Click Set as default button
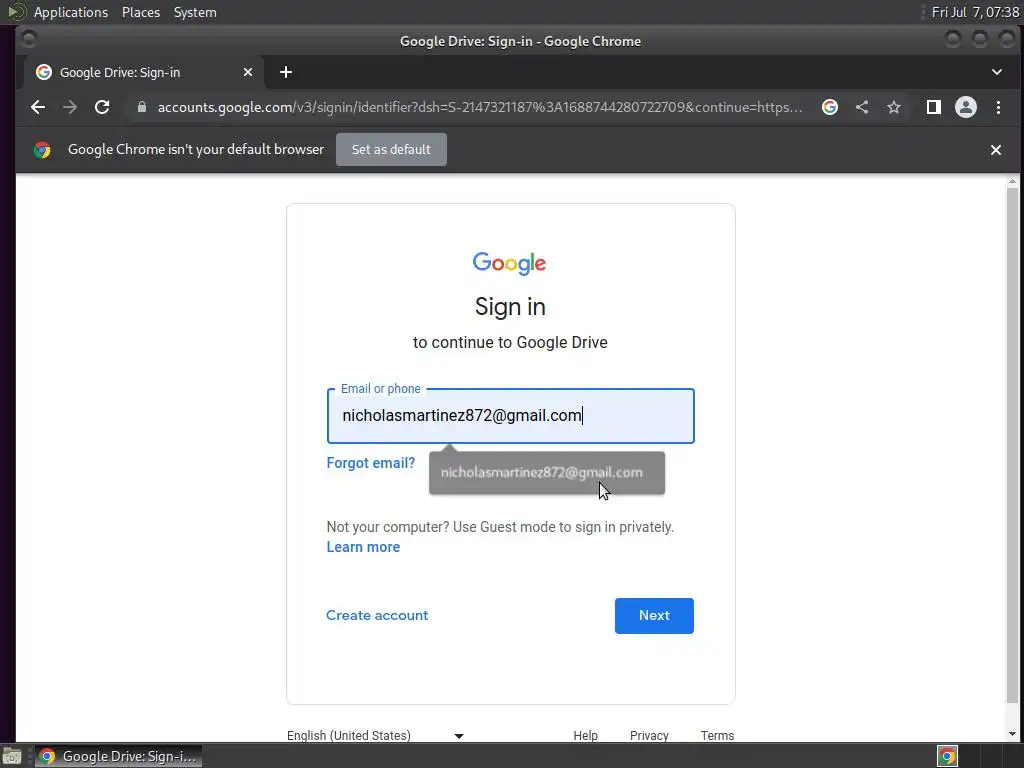 click(391, 150)
